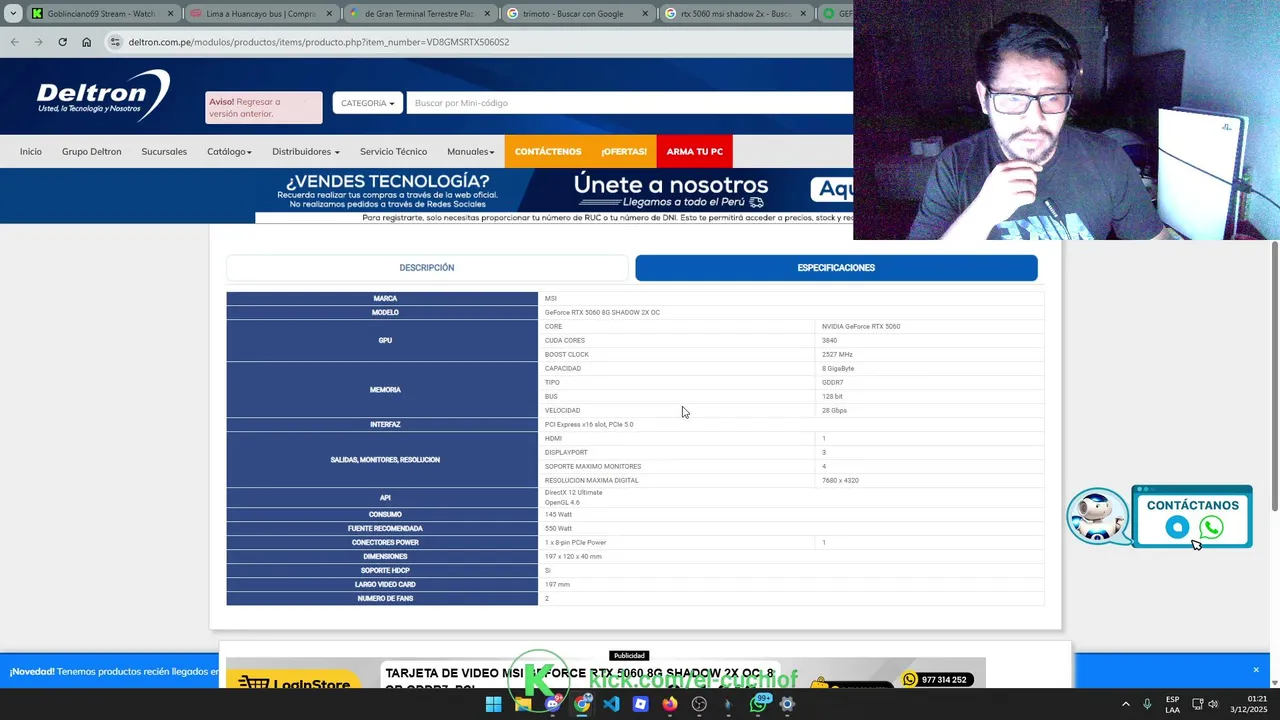The image size is (1280, 720).
Task: Open Google Chrome from taskbar
Action: (x=582, y=704)
